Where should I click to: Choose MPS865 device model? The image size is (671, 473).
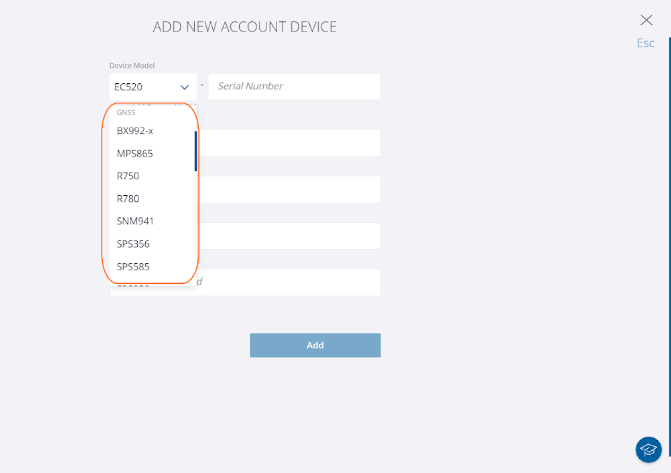[x=135, y=153]
